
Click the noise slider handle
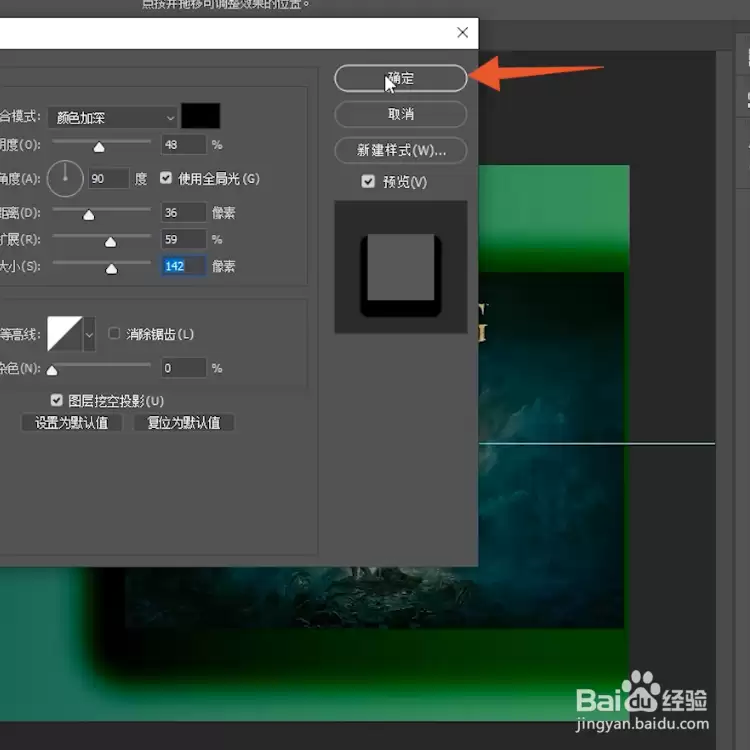click(52, 371)
